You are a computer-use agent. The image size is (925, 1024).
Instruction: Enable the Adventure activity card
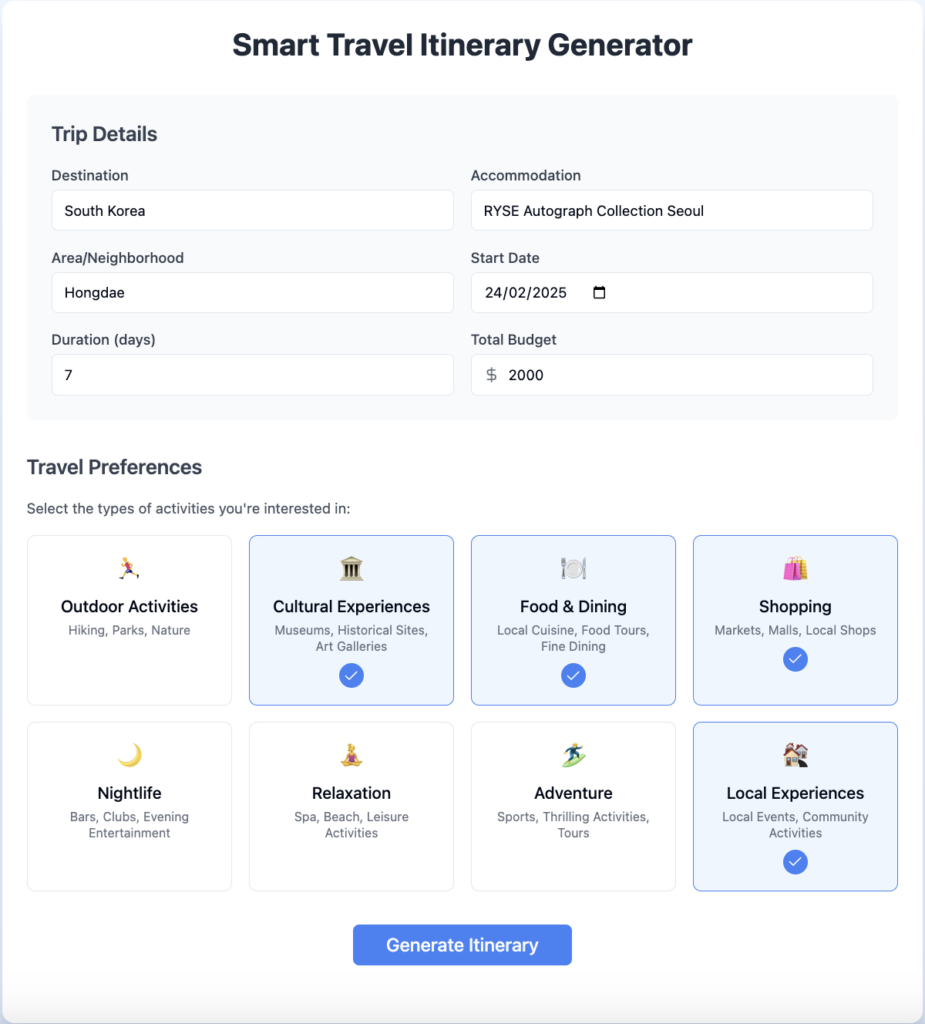coord(573,806)
